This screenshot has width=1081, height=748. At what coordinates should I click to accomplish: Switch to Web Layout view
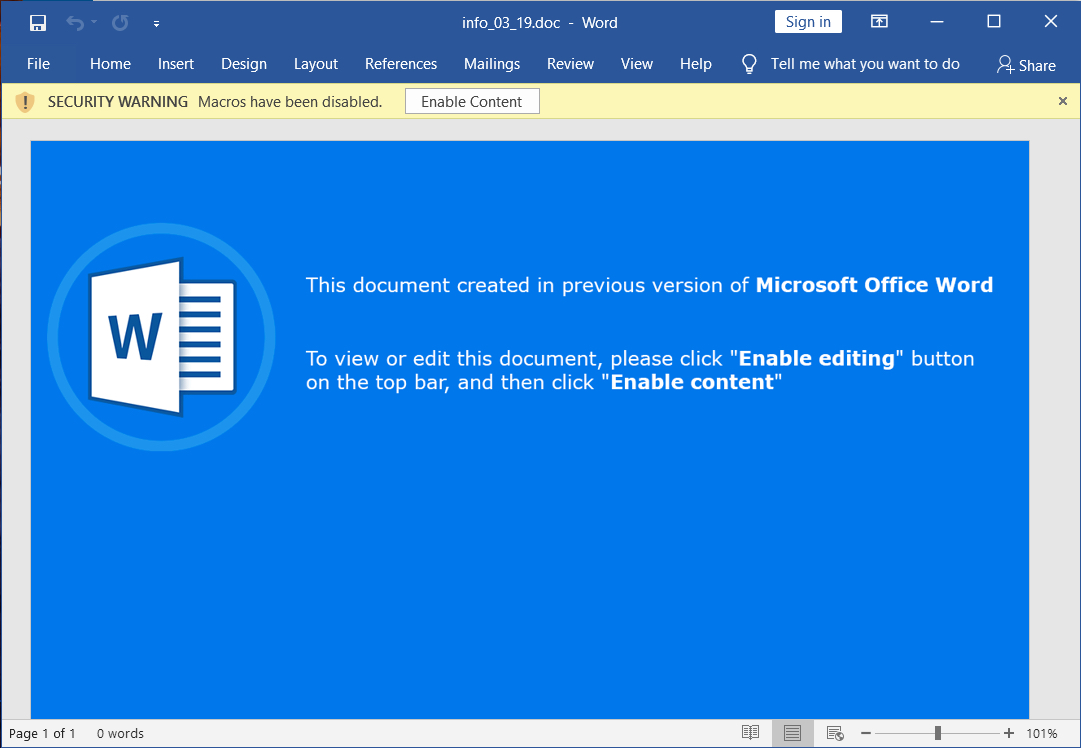pos(835,733)
